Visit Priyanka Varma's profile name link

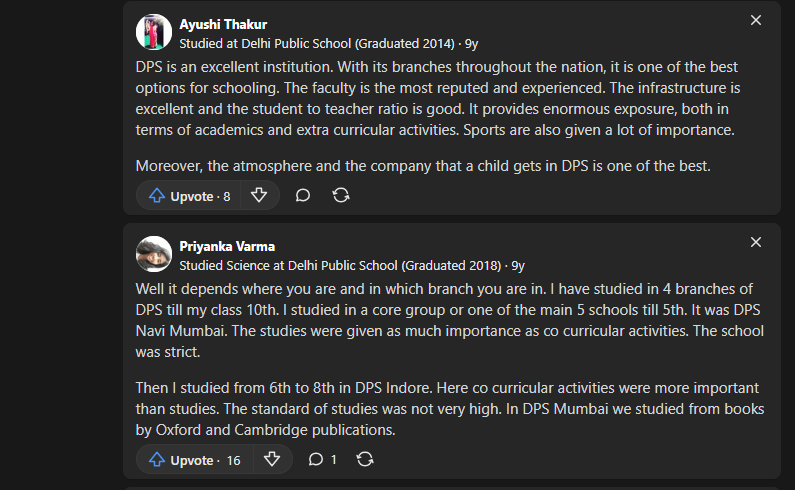click(x=227, y=247)
